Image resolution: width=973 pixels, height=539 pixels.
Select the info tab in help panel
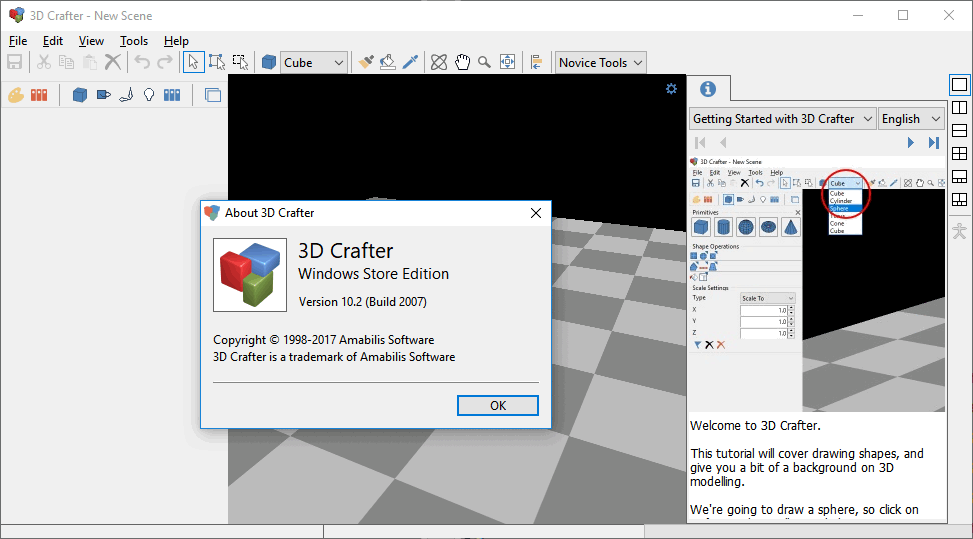point(708,89)
